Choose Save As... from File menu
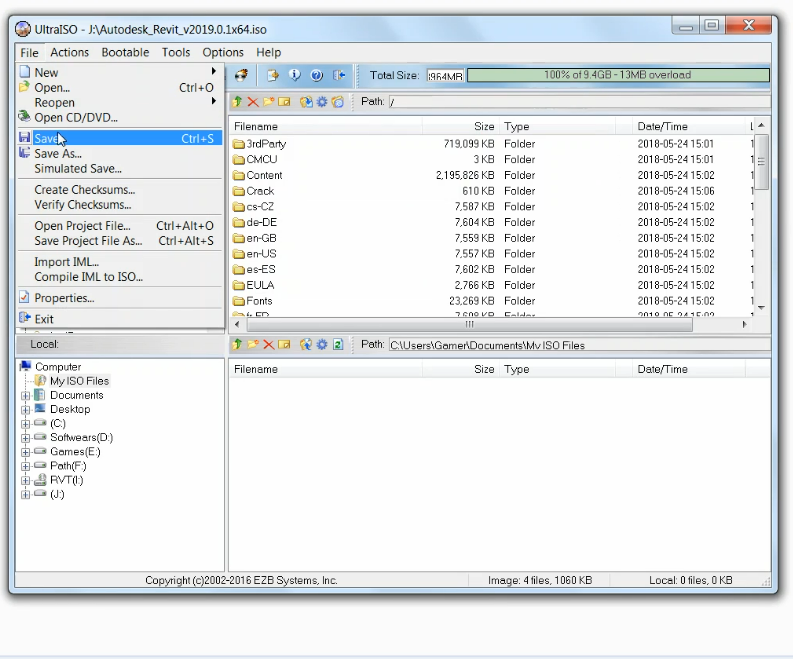 click(x=120, y=153)
